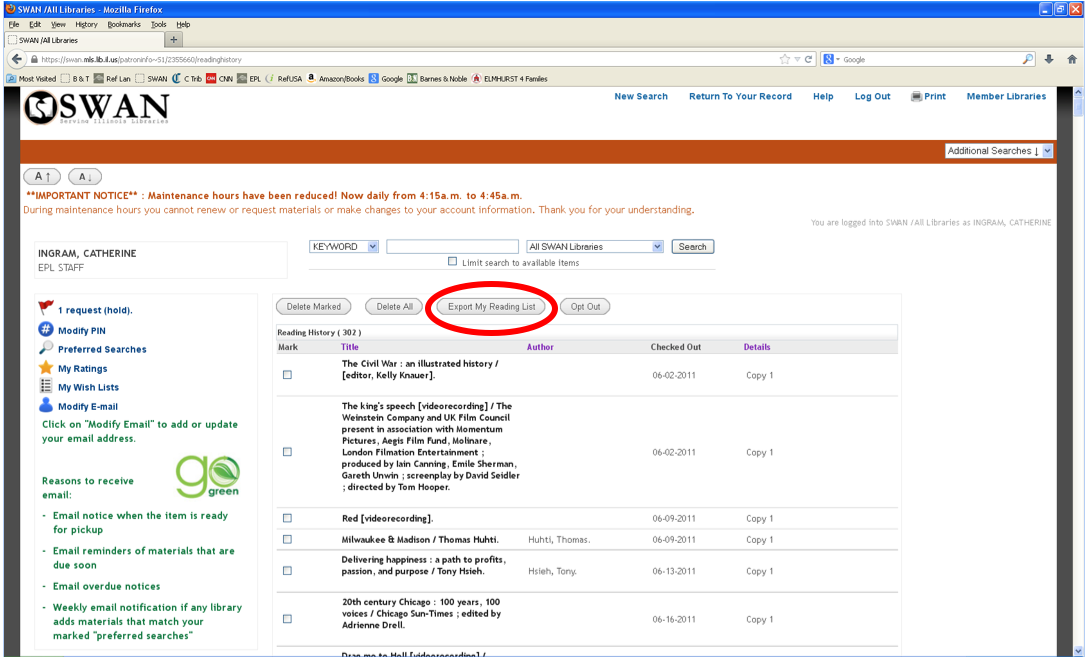This screenshot has width=1086, height=657.
Task: Click the browser Back arrow button
Action: [x=17, y=60]
